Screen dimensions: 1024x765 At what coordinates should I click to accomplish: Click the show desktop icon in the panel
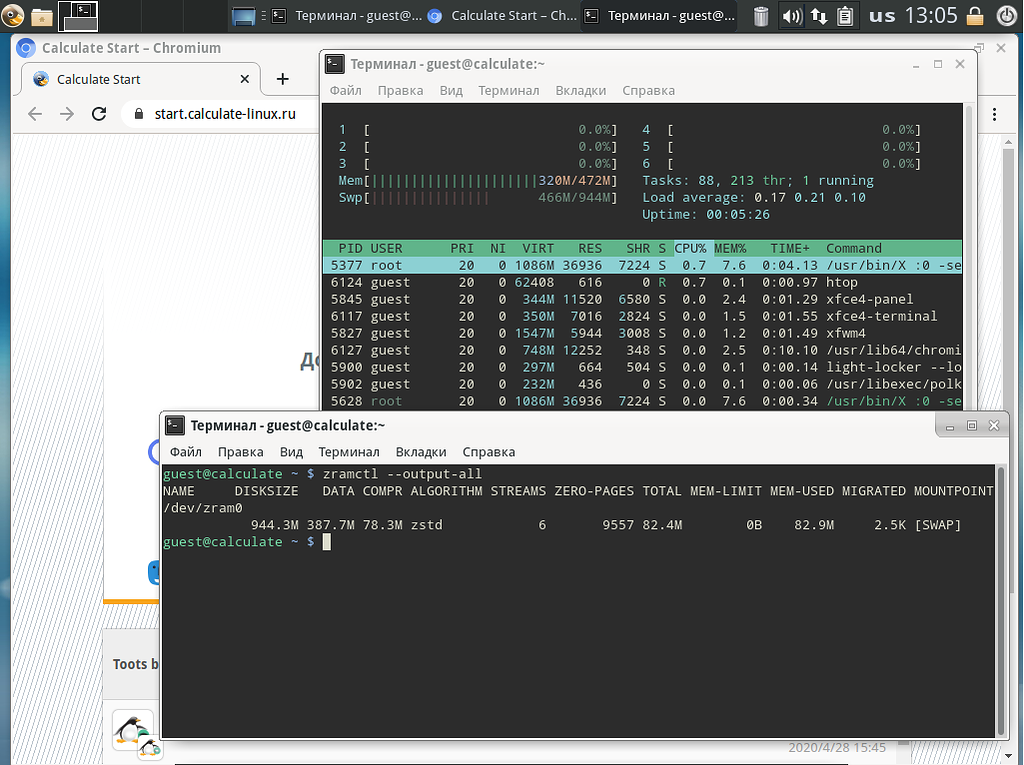(x=243, y=16)
